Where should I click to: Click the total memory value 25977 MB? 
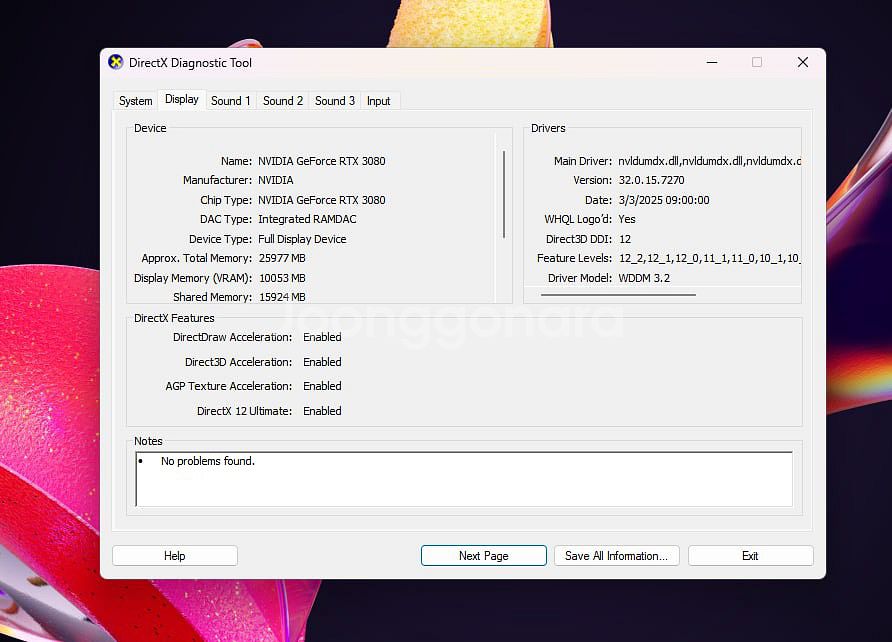point(282,258)
